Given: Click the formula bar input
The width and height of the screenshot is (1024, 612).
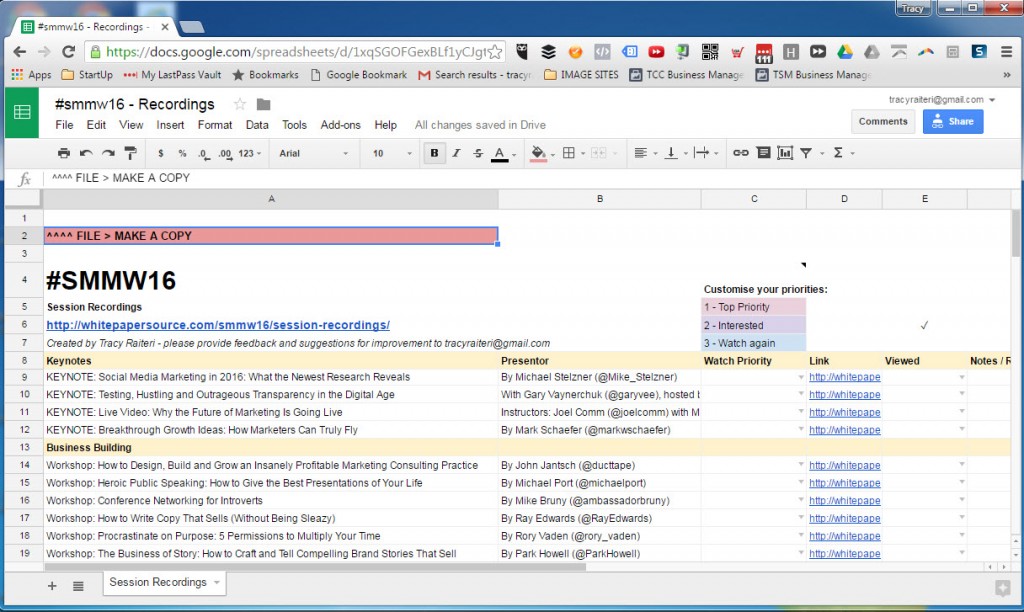Looking at the screenshot, I should [x=529, y=178].
